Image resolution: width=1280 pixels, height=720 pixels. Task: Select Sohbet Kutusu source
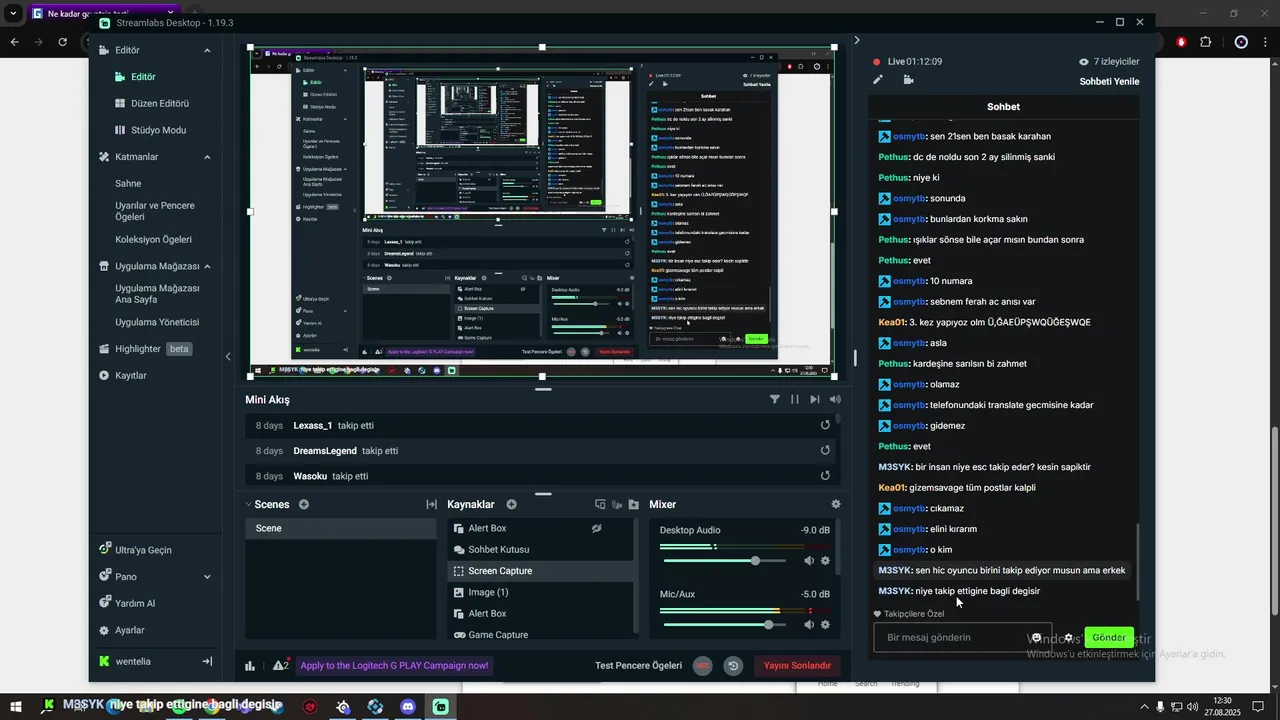click(x=540, y=550)
